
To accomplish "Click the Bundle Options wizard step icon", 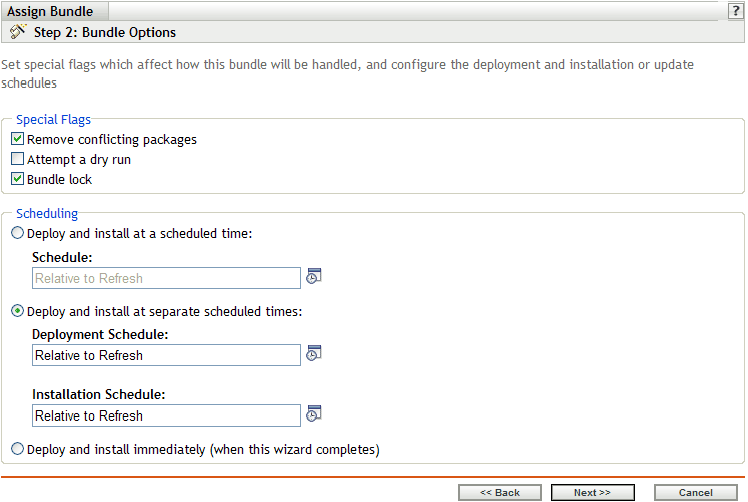I will pyautogui.click(x=18, y=32).
